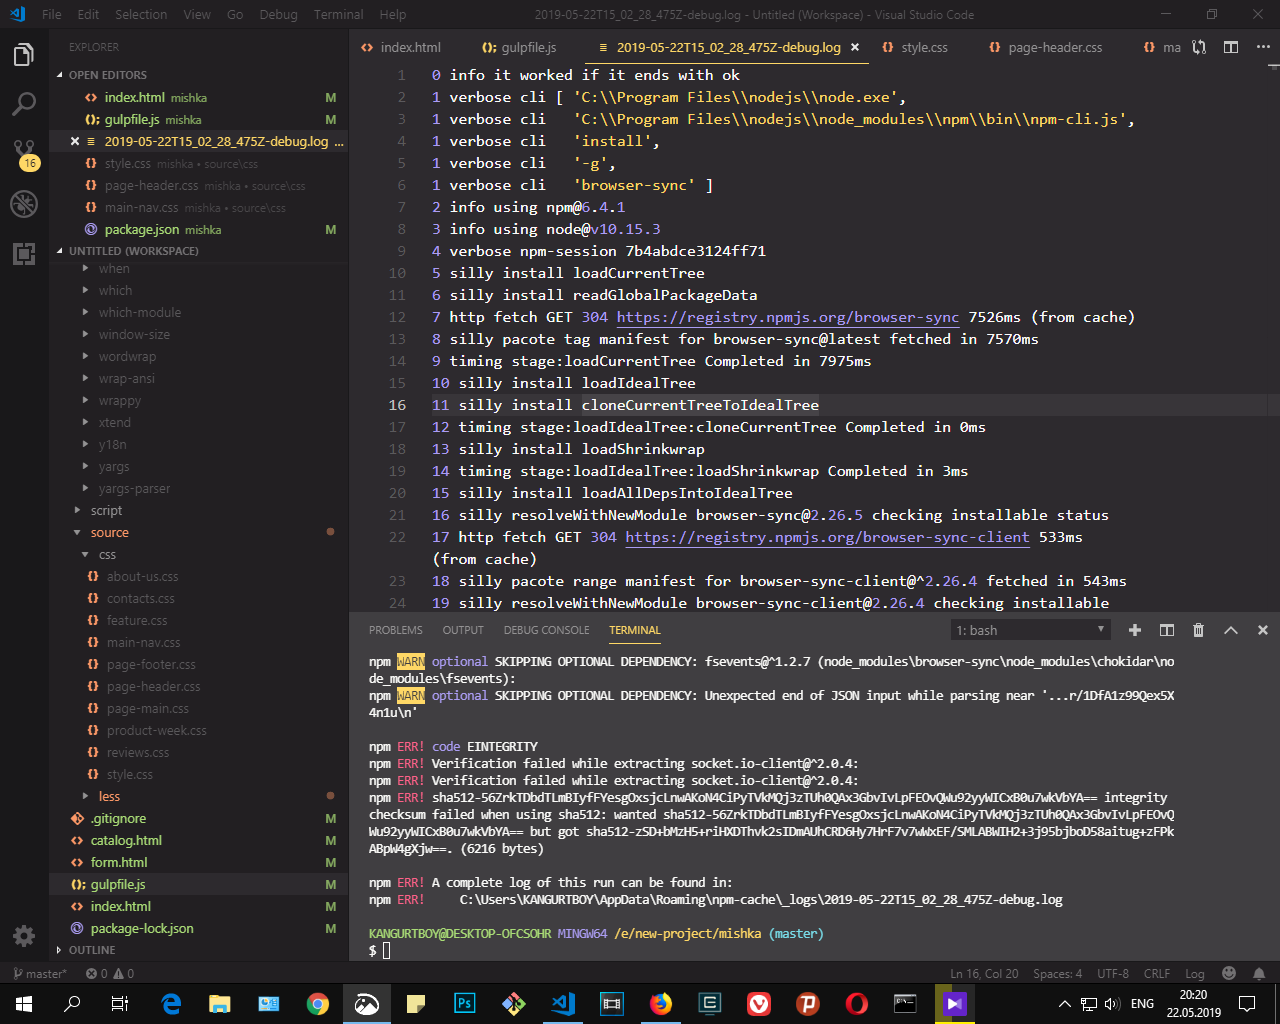Expand the less folder

click(x=109, y=797)
